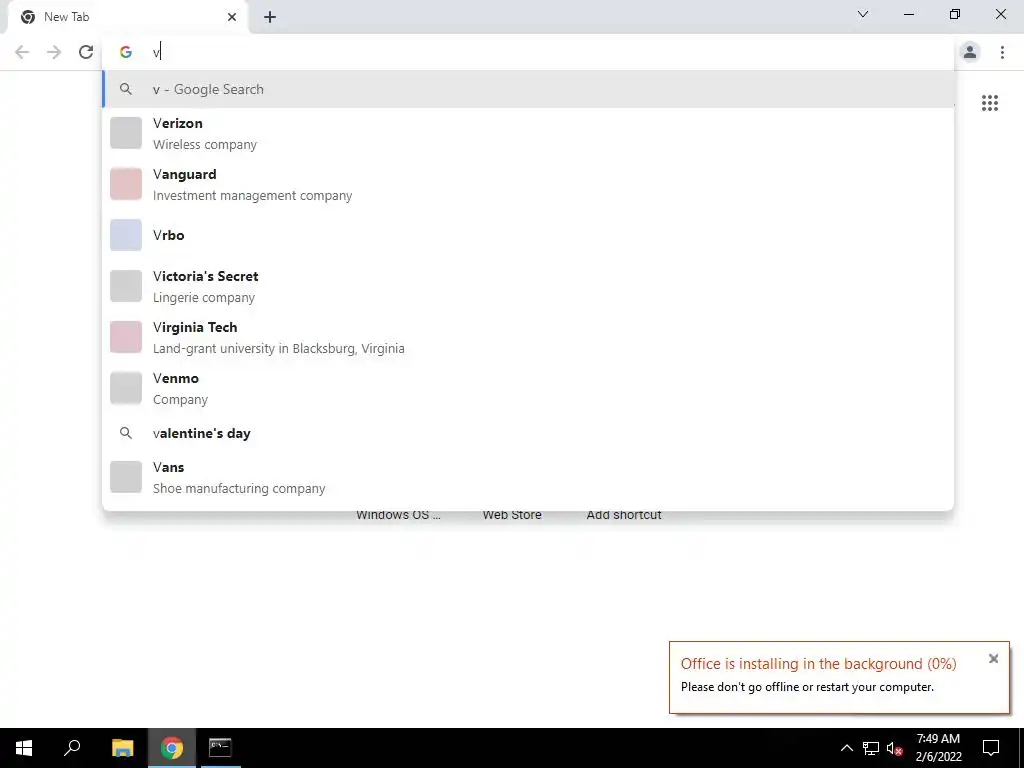Open the Chrome profile avatar icon
This screenshot has height=768, width=1024.
click(970, 52)
